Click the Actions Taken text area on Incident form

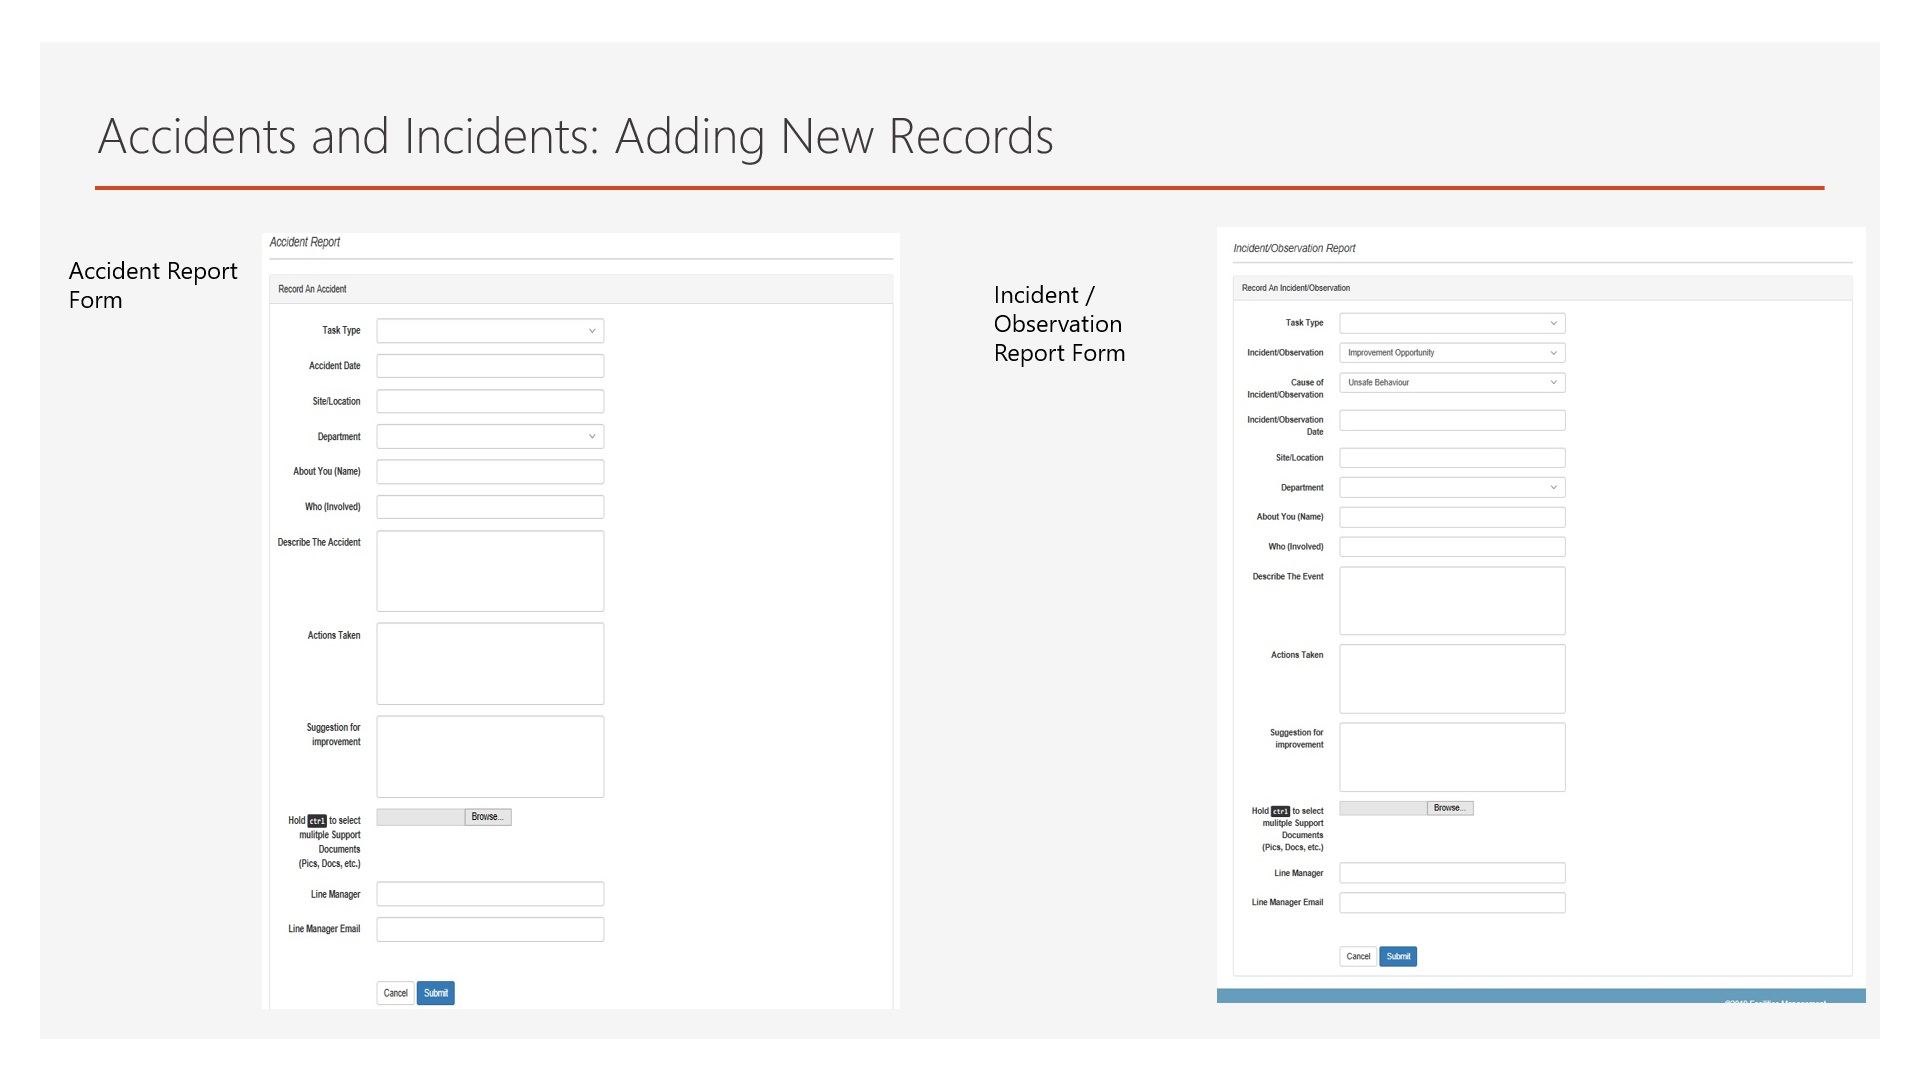(x=1451, y=678)
